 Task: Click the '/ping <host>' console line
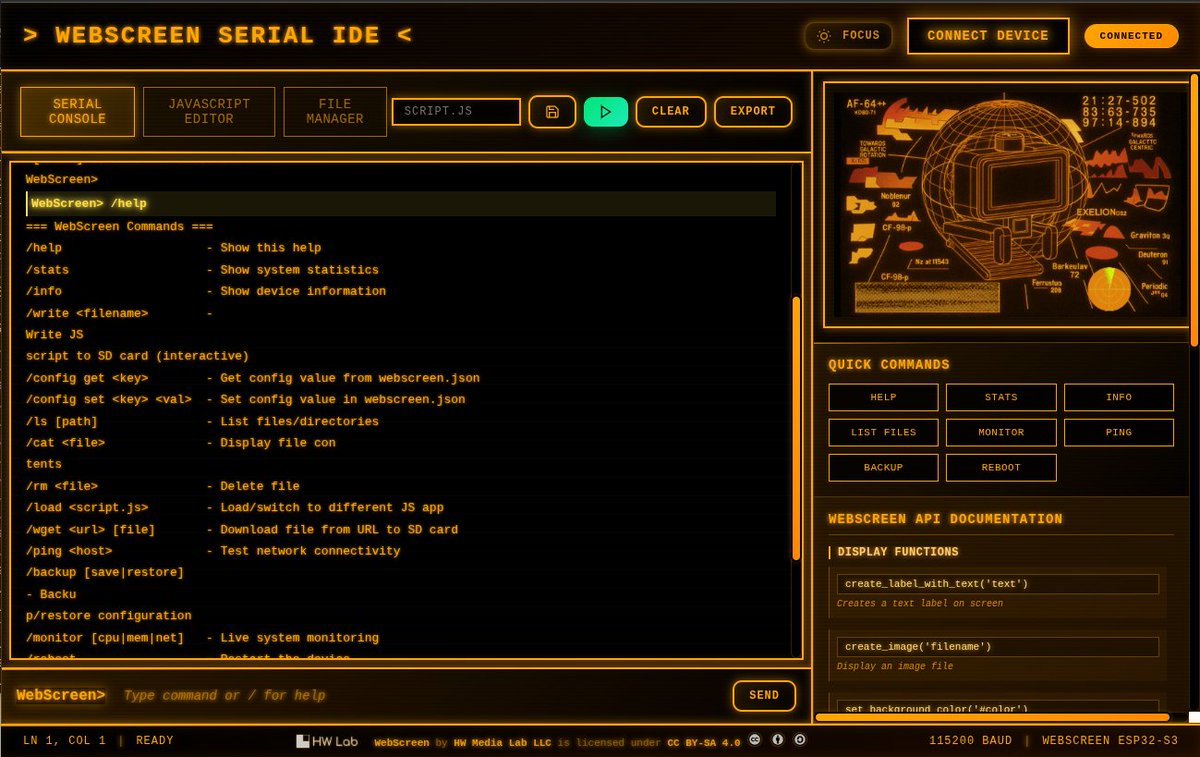pyautogui.click(x=213, y=551)
